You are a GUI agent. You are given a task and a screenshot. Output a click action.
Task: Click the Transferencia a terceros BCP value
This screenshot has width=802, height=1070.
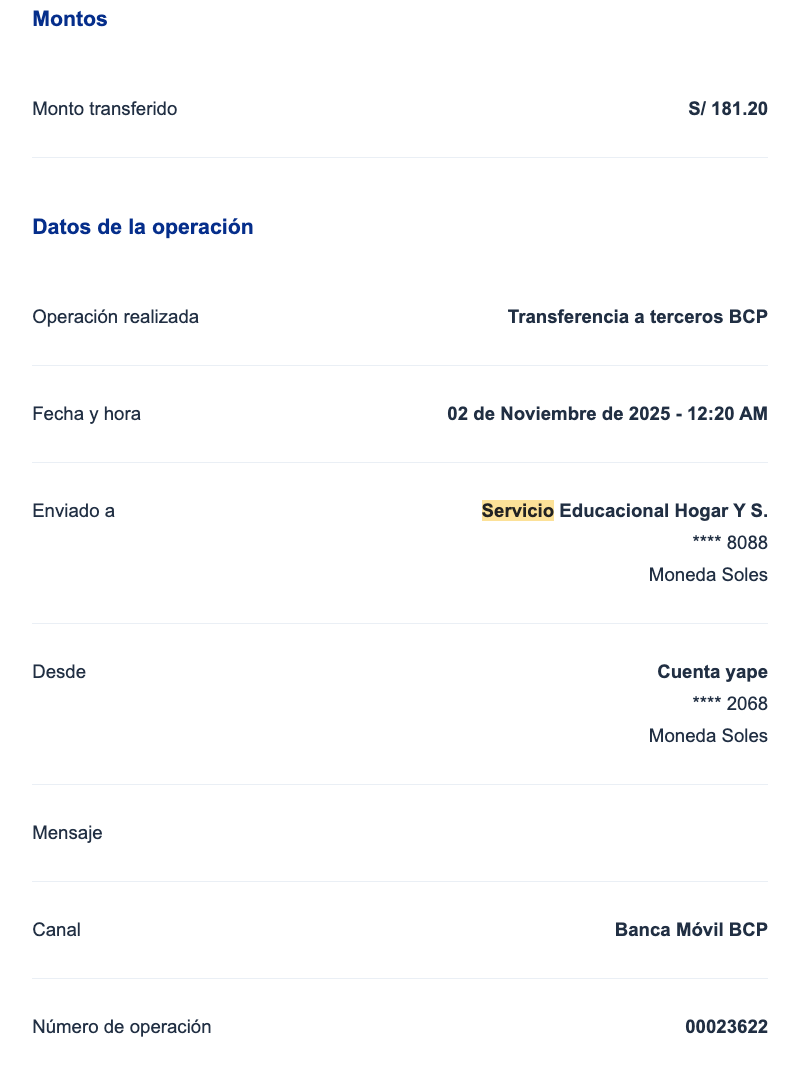[x=637, y=317]
